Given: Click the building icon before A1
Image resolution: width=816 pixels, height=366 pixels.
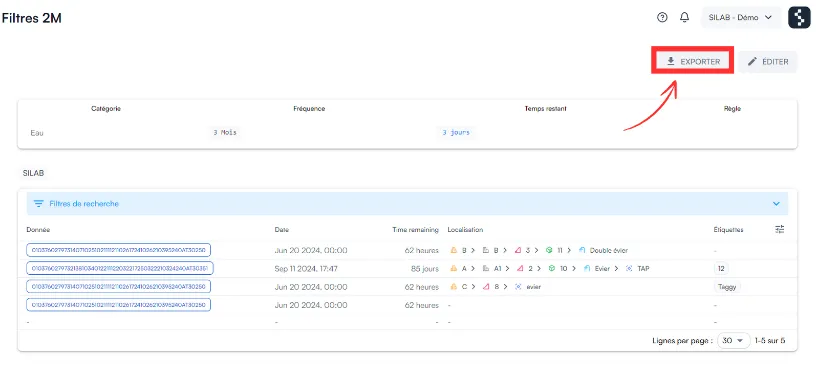Looking at the screenshot, I should 486,269.
